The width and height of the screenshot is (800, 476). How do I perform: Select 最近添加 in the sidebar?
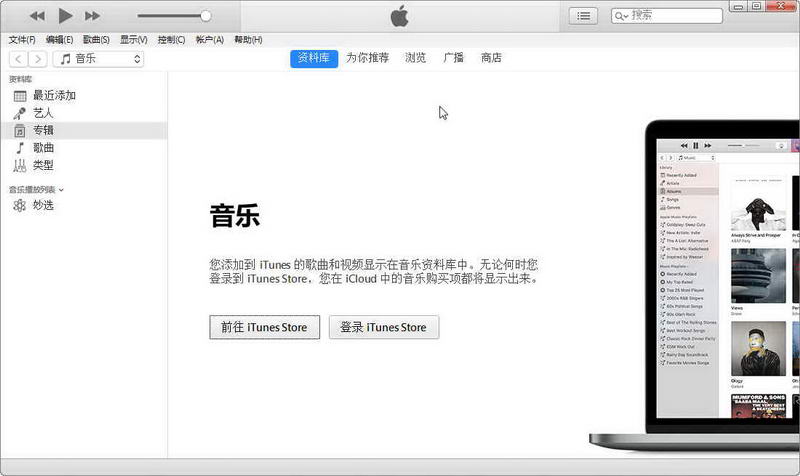[54, 96]
